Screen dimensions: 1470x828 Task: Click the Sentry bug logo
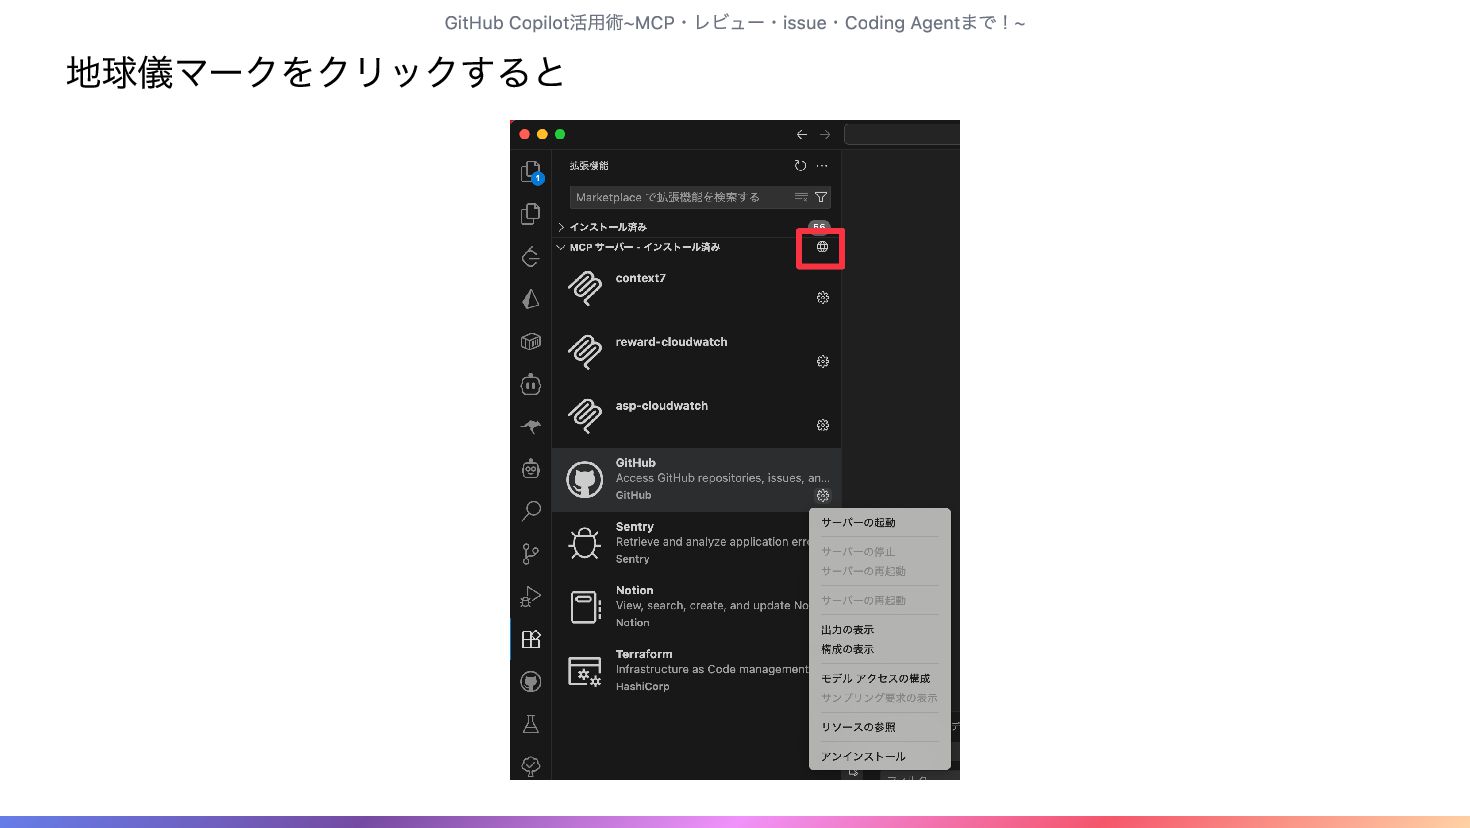click(x=585, y=543)
